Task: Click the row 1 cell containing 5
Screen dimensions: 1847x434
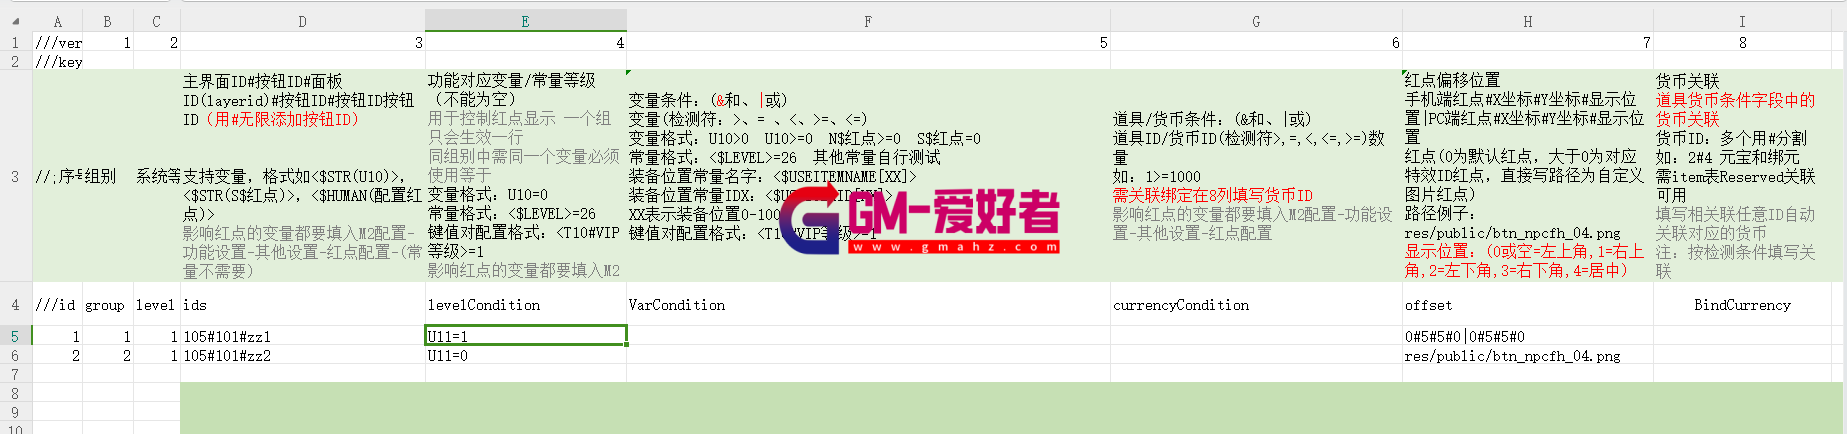Action: pyautogui.click(x=868, y=42)
